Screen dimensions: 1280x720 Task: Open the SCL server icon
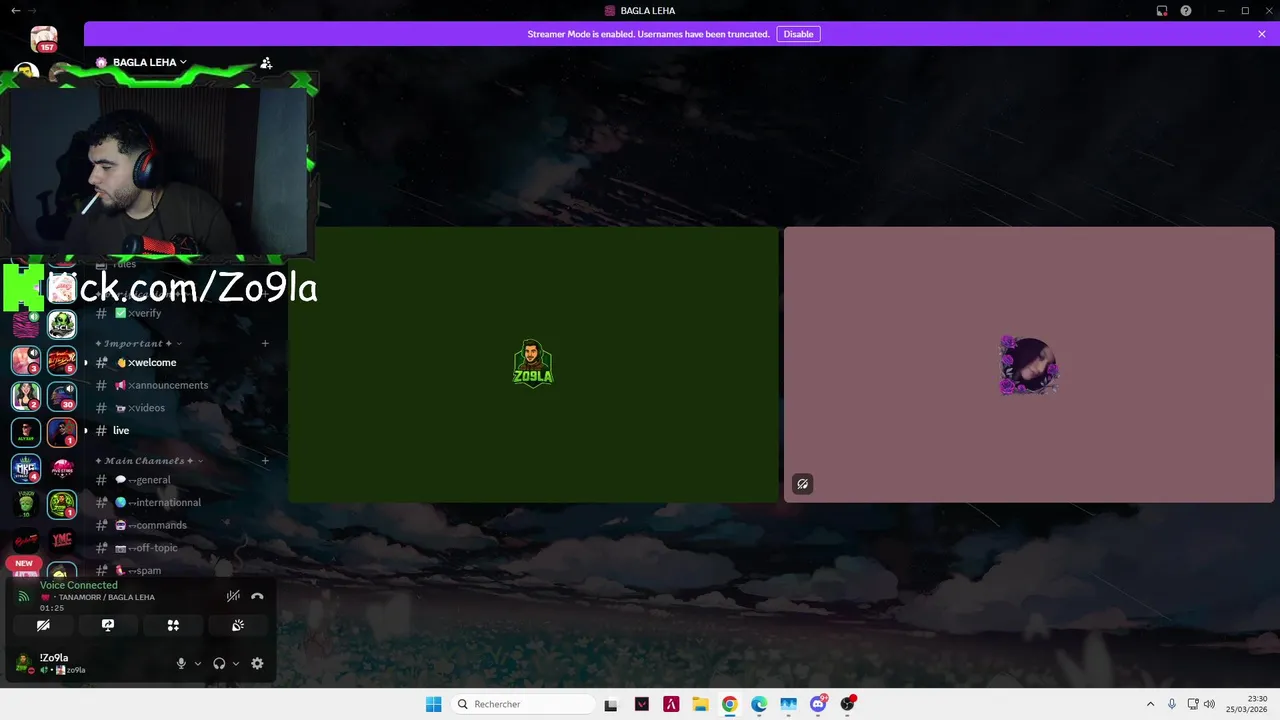click(x=62, y=325)
